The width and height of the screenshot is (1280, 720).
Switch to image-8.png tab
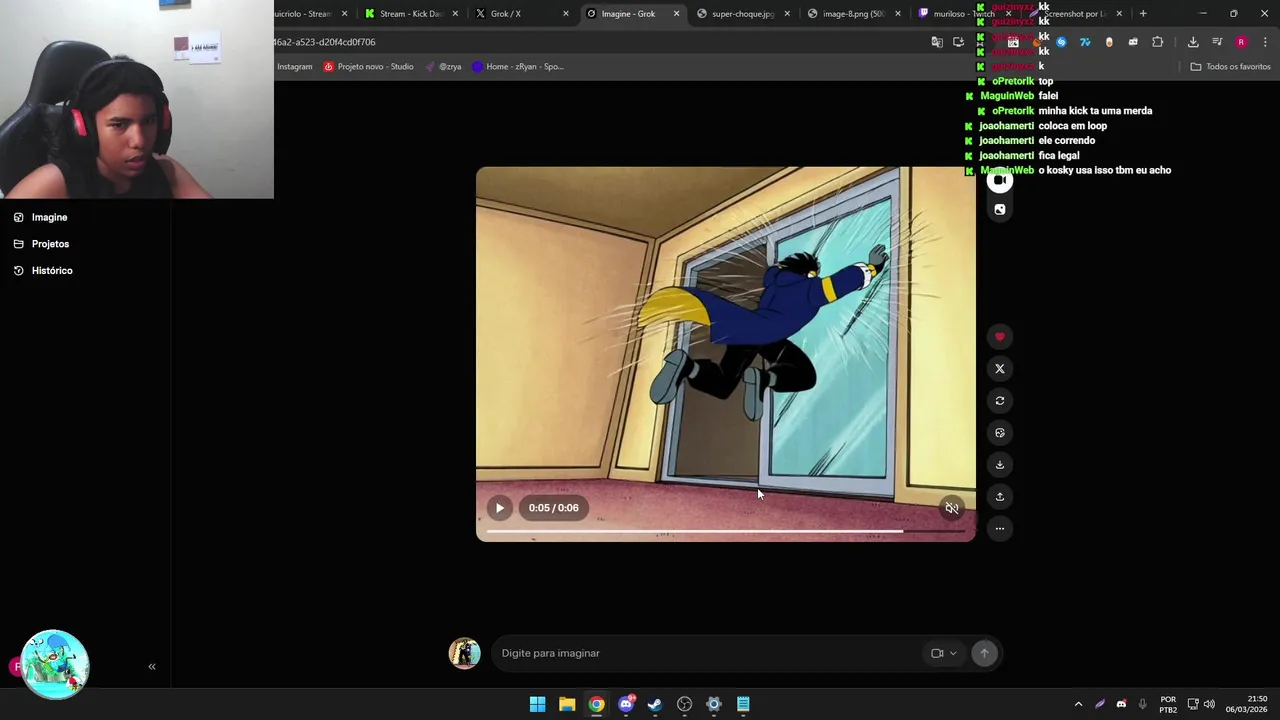[852, 14]
